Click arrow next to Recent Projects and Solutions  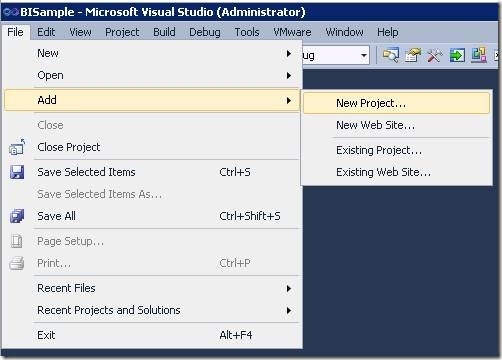[x=289, y=310]
